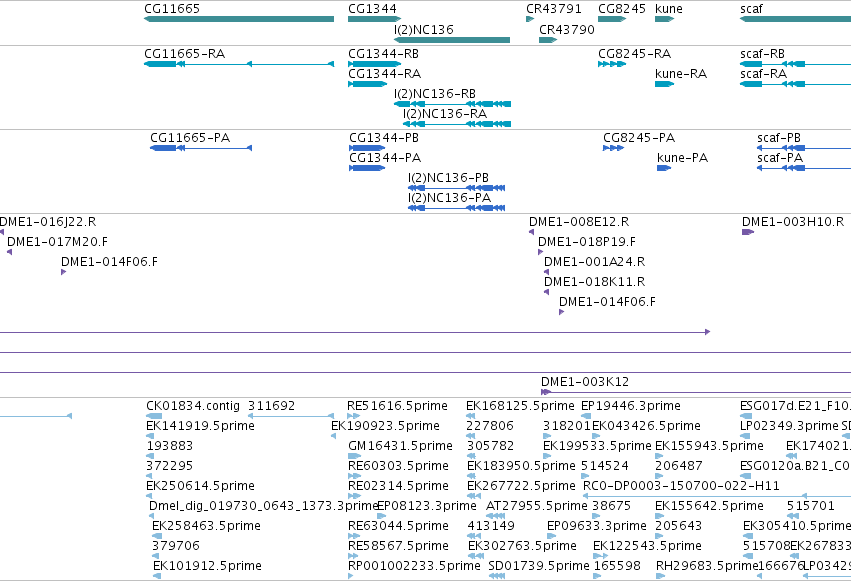
Task: Select the l(2)NC136-RB transcript
Action: tap(452, 104)
